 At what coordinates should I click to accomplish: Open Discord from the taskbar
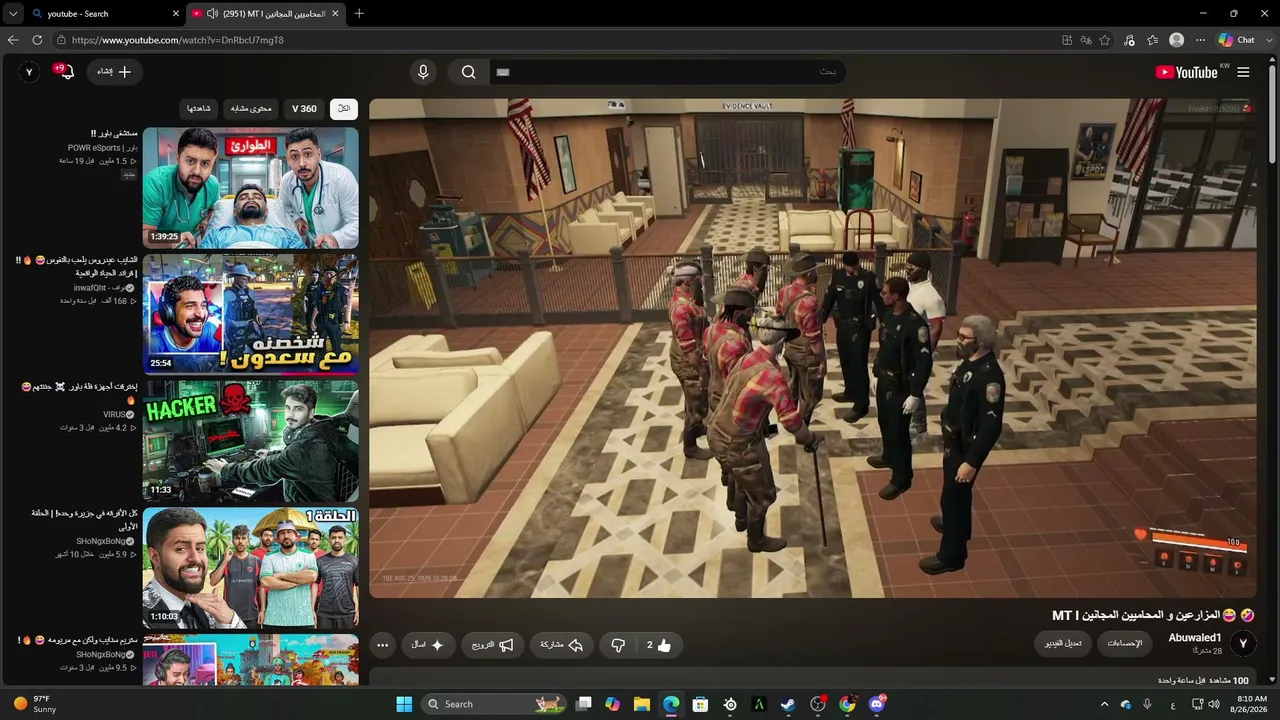(x=877, y=704)
